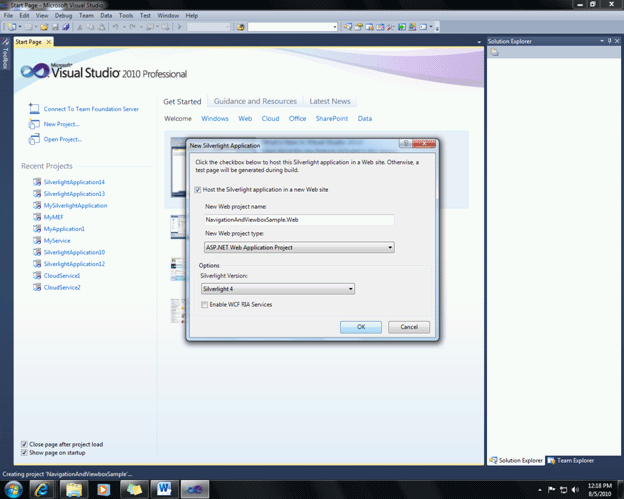This screenshot has width=624, height=499.
Task: Expand the New Project icon dropdown arrow
Action: pos(20,27)
